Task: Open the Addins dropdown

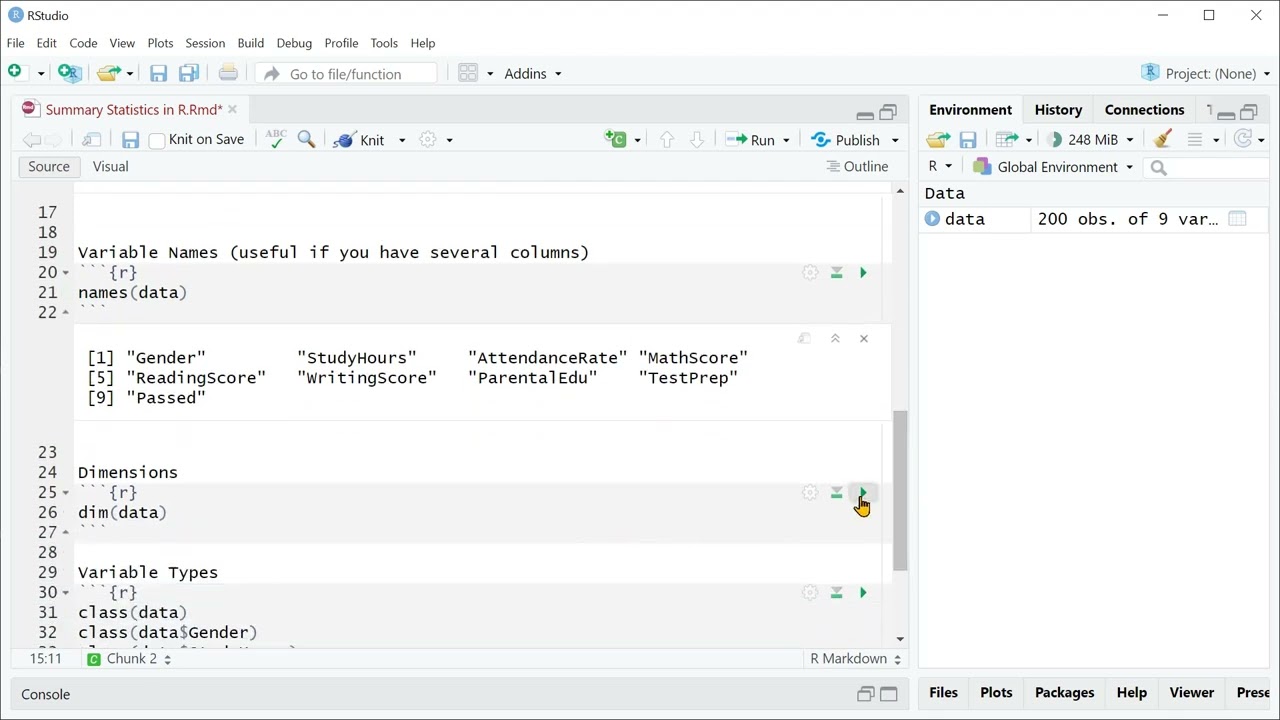Action: tap(533, 73)
